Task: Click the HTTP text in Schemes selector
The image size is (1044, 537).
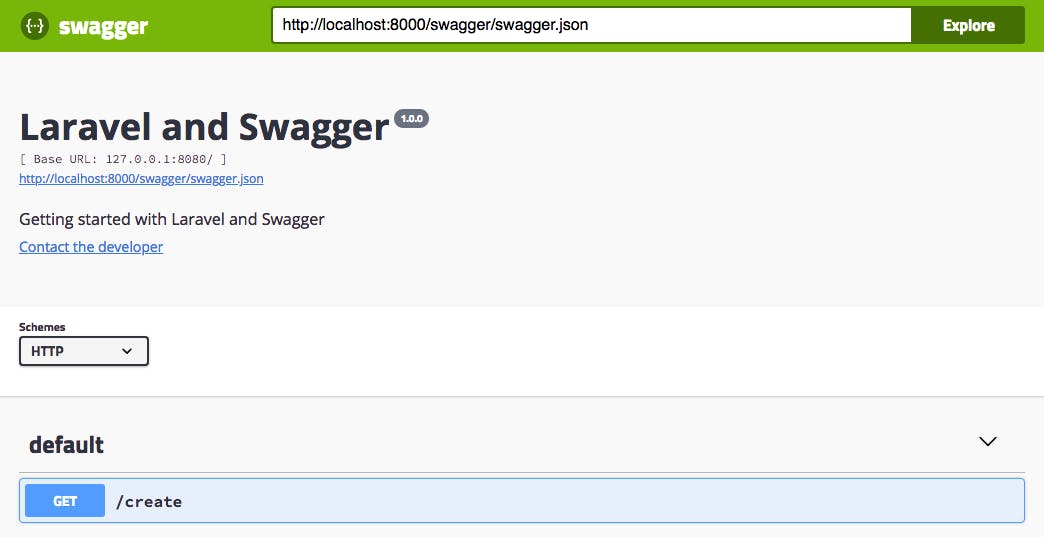Action: 47,351
